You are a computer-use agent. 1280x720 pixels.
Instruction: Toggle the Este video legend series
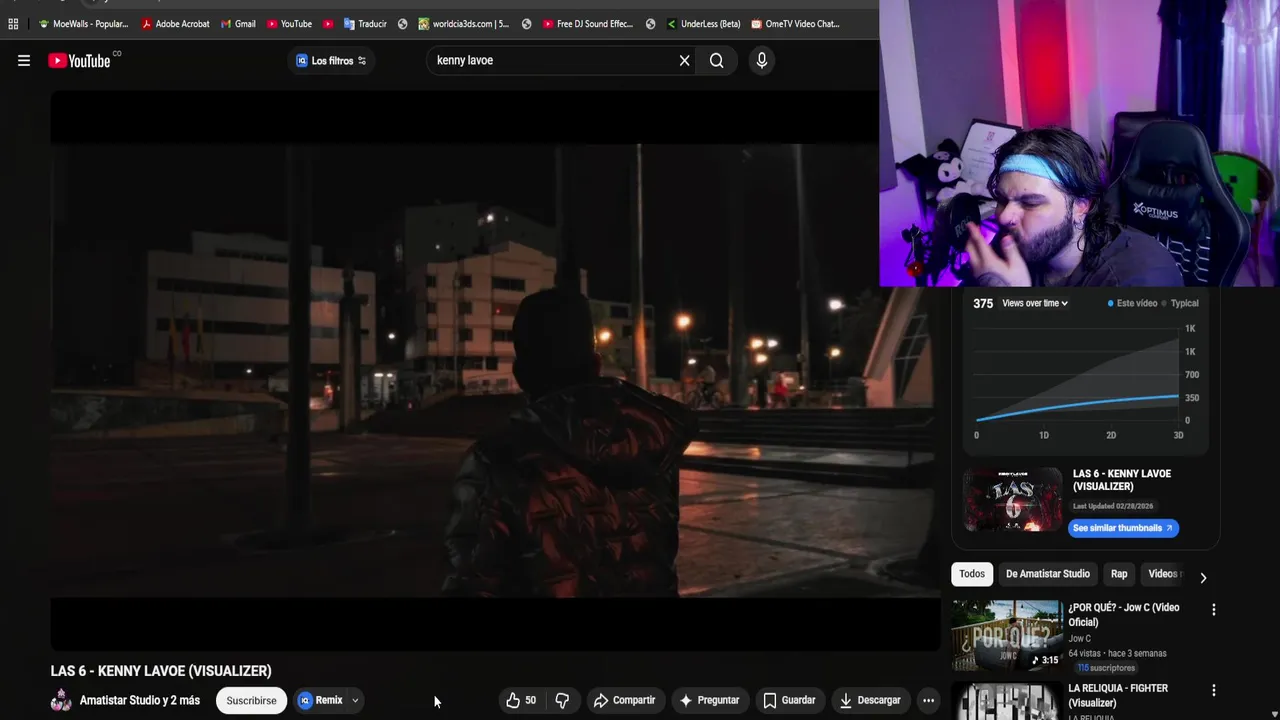tap(1132, 304)
